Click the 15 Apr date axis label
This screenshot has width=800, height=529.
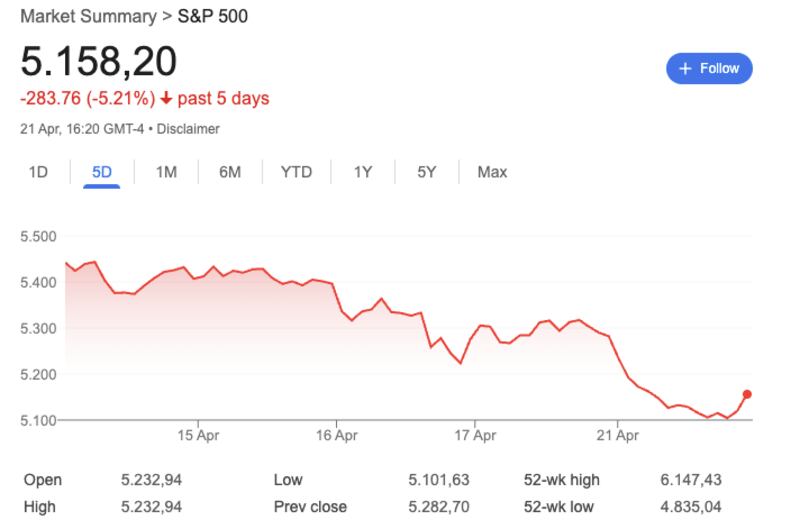198,436
